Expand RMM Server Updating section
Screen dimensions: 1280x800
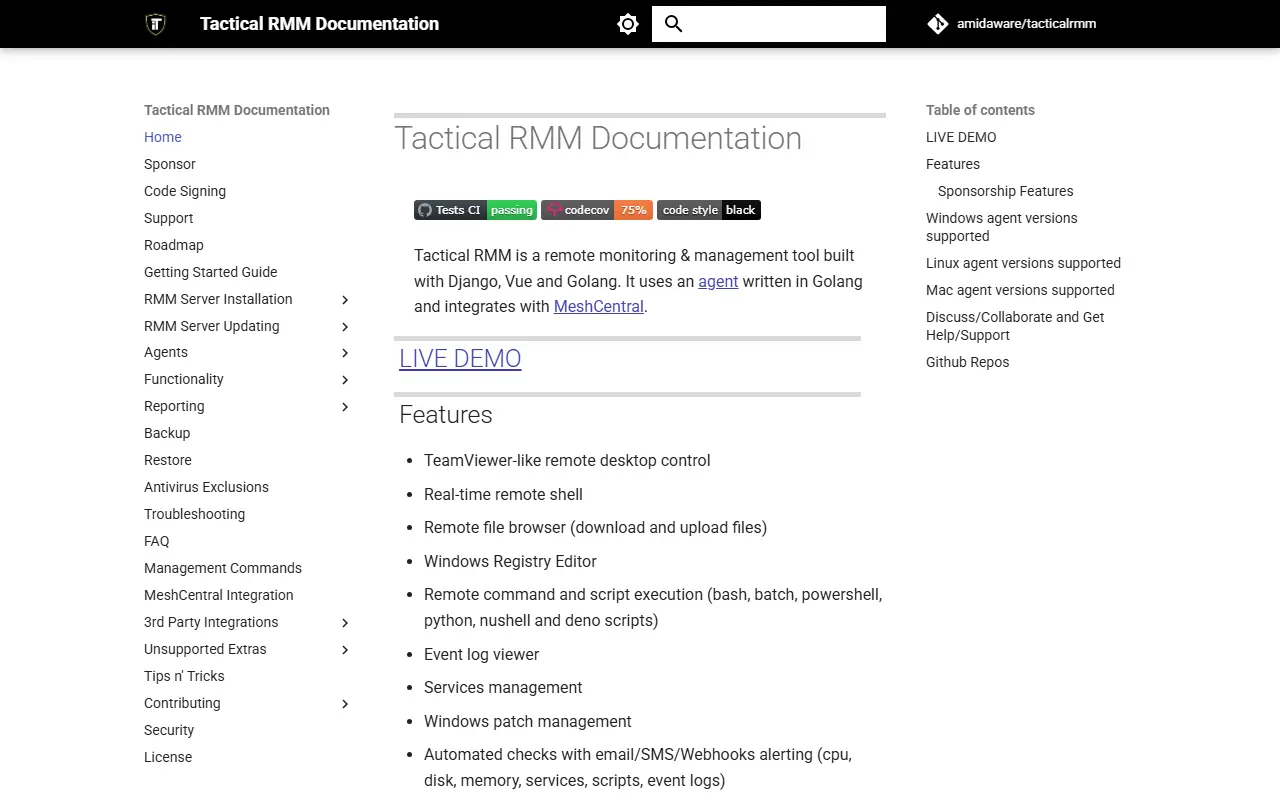click(x=345, y=327)
